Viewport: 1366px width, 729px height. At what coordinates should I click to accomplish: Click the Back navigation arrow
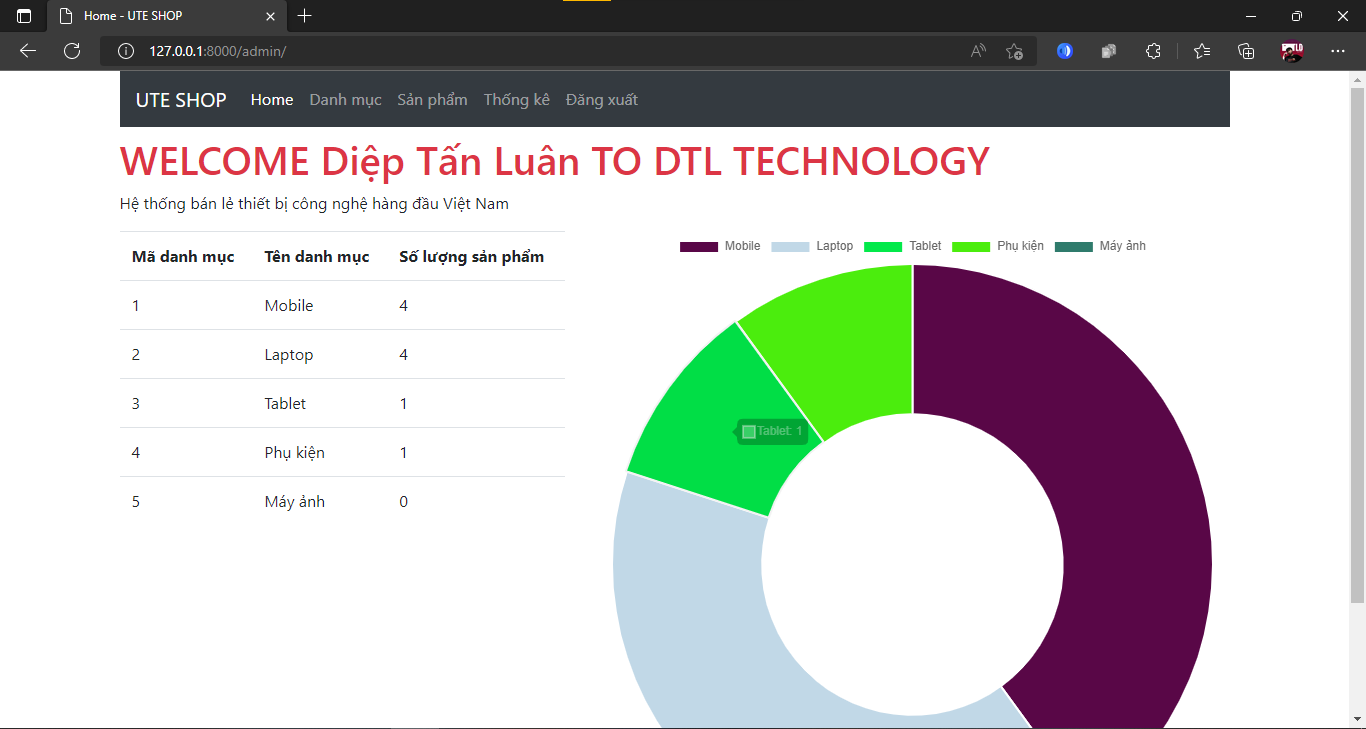[27, 51]
